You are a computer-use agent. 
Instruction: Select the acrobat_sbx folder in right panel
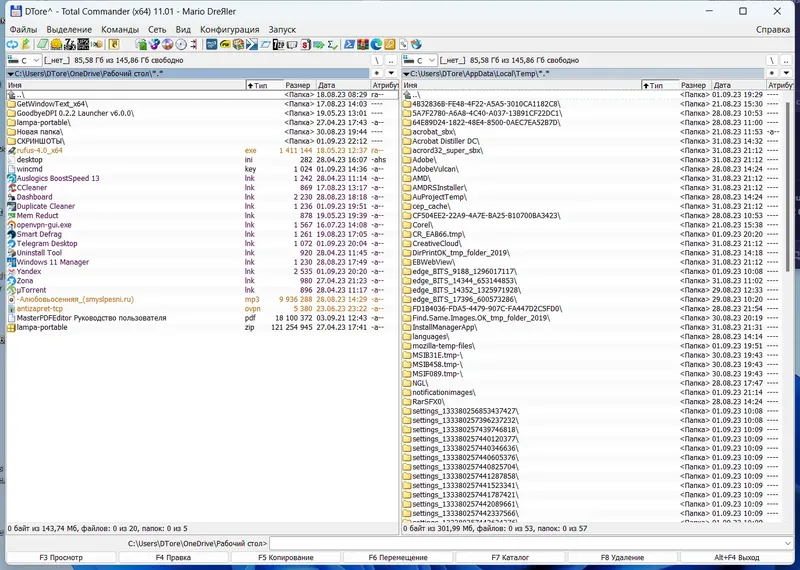tap(435, 131)
